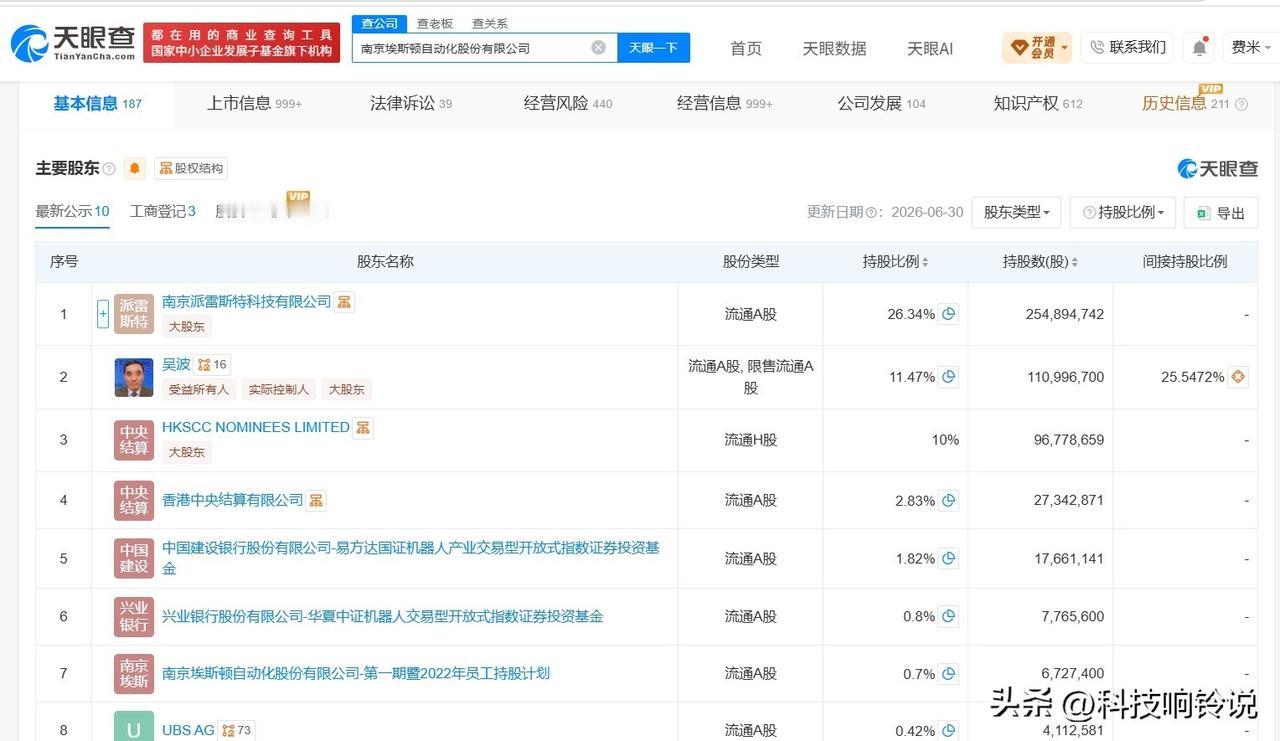Open equity structure icon beside HKSCC NOMINEES LIMITED
1280x741 pixels.
point(363,428)
